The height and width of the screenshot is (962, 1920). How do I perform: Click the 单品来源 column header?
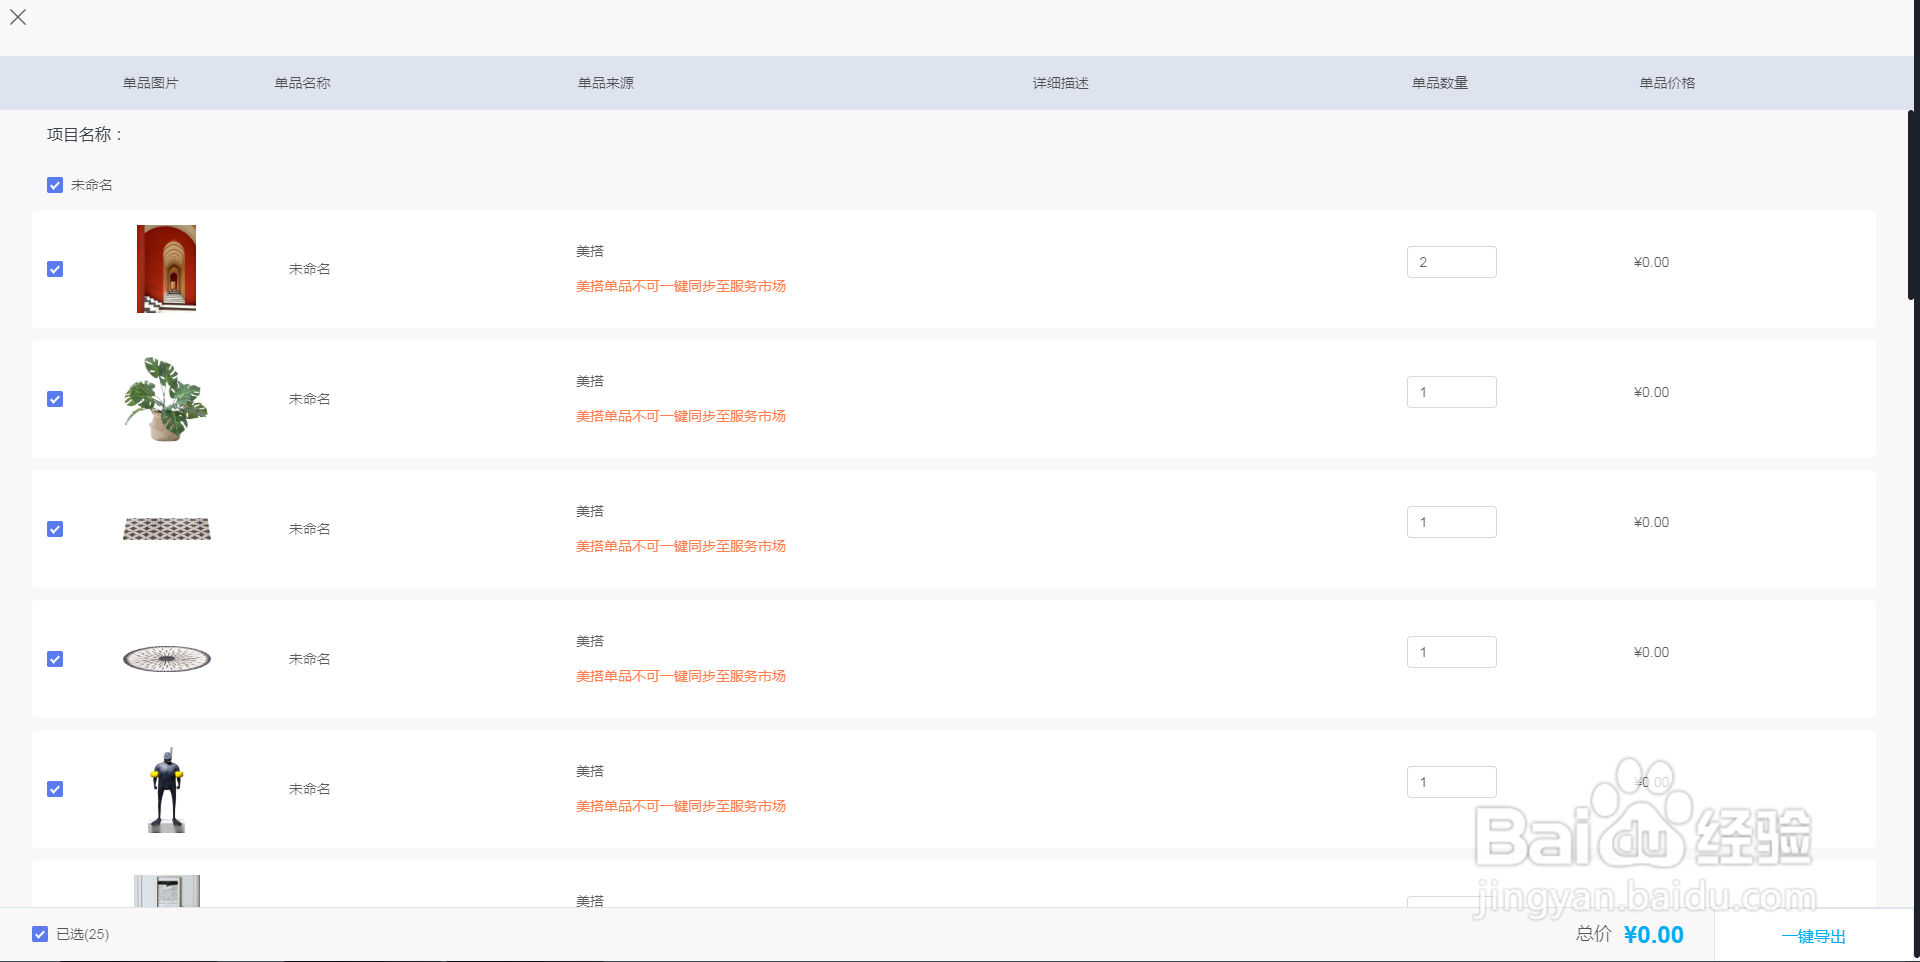(x=606, y=83)
